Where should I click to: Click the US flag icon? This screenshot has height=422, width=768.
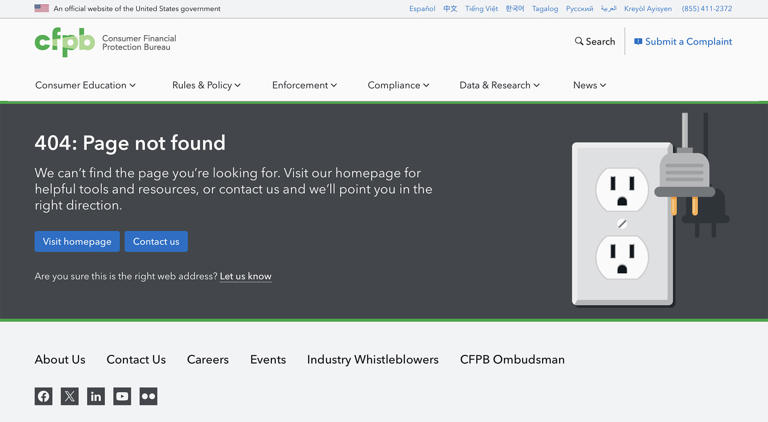[x=41, y=8]
